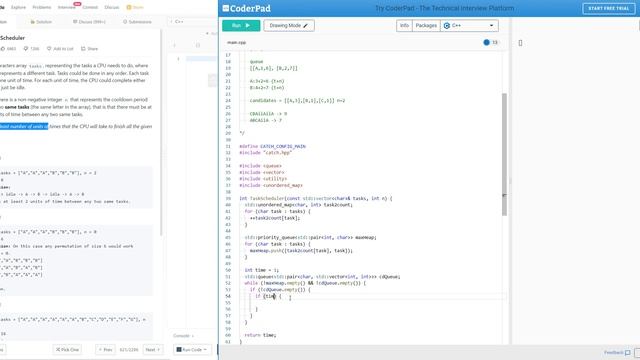Click the LeetCode description scrollbar
Screen dimensions: 640x360
pos(161,133)
